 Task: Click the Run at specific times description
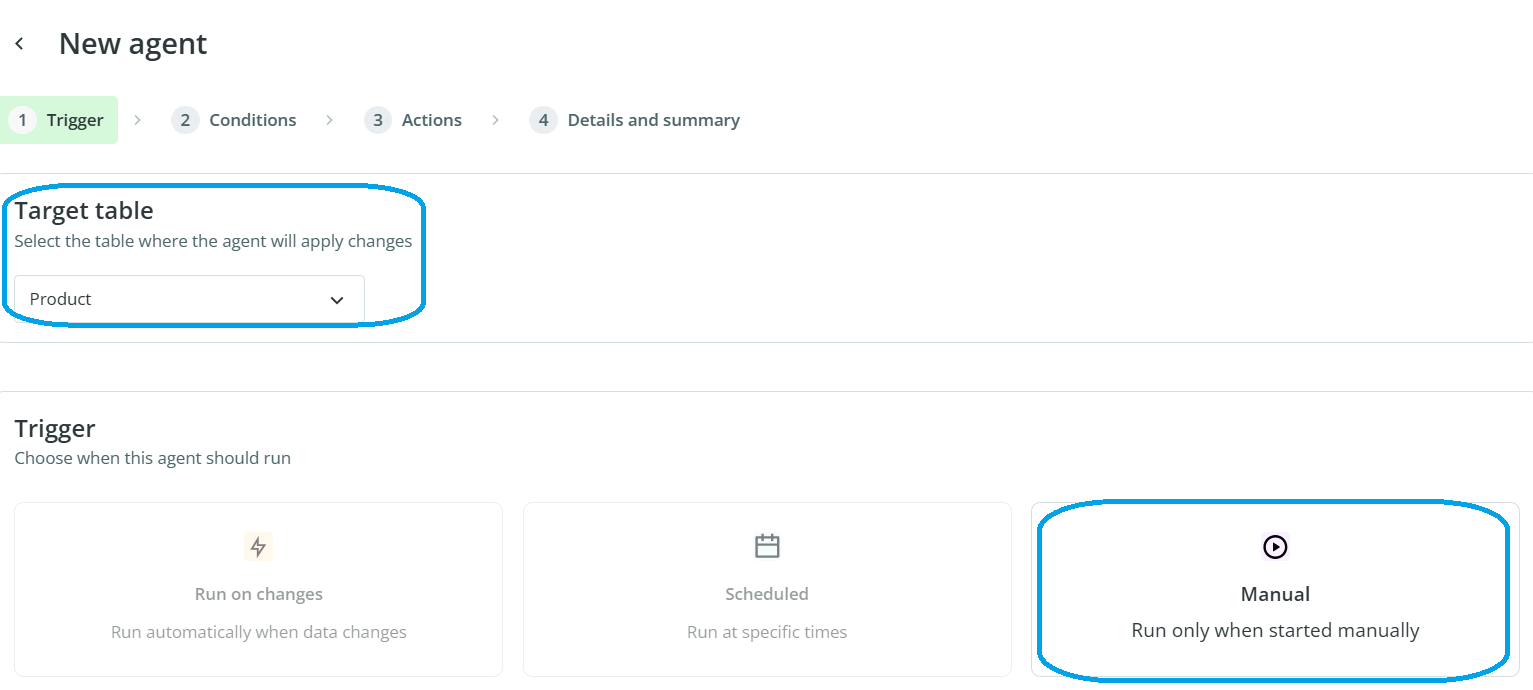click(x=767, y=632)
